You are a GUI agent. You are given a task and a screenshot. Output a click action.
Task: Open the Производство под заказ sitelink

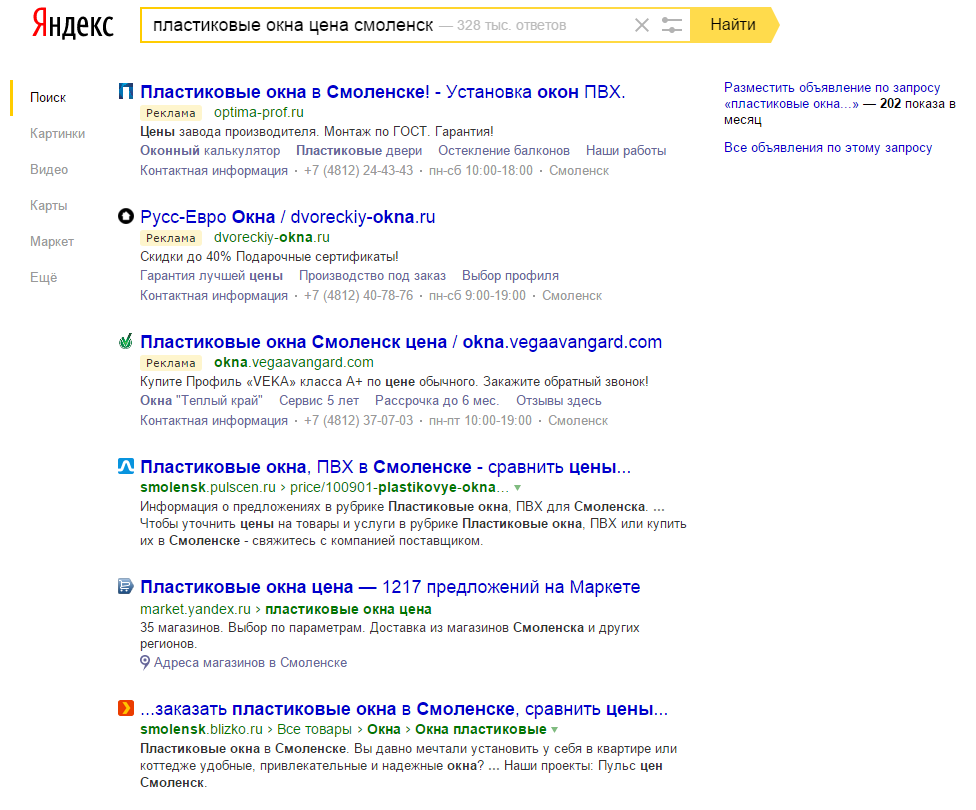pos(372,276)
